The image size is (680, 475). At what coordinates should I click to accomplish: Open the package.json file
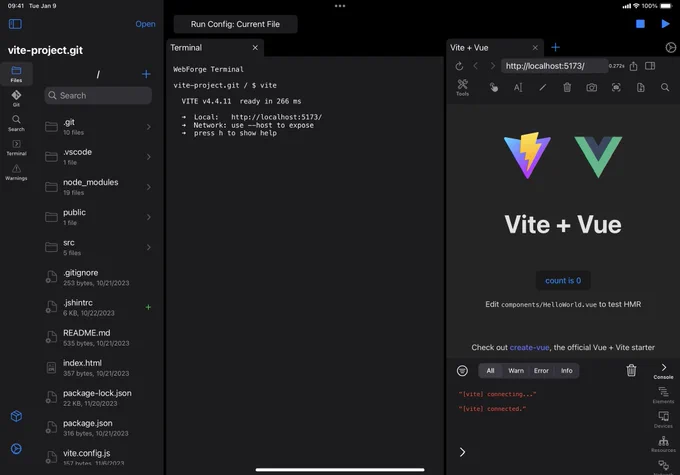point(98,428)
